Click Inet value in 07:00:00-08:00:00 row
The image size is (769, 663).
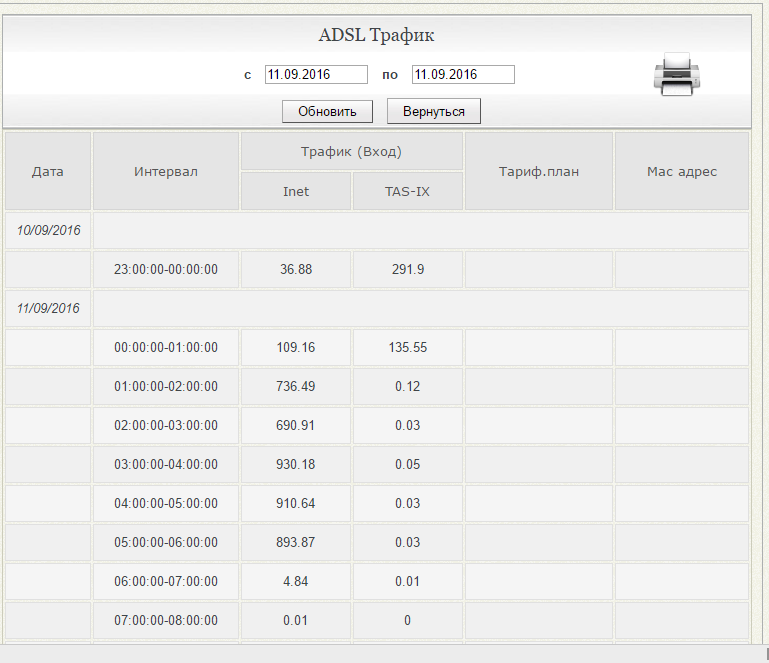296,620
